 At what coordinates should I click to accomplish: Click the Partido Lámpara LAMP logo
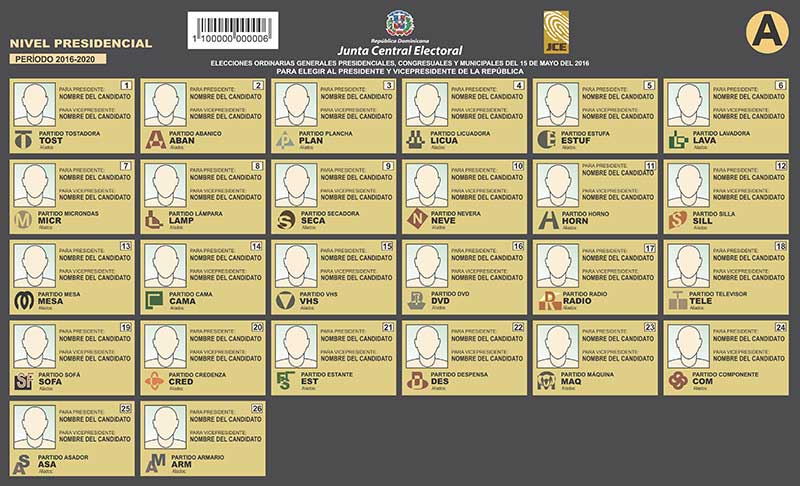click(154, 220)
